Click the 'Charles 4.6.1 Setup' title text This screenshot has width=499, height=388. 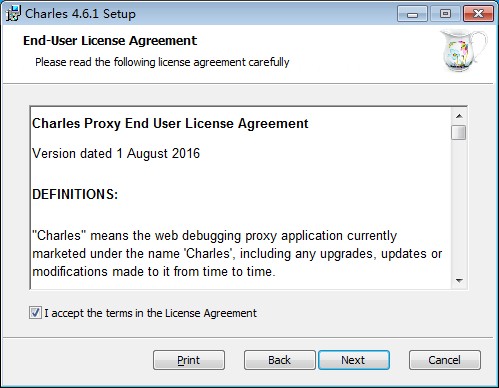coord(80,14)
